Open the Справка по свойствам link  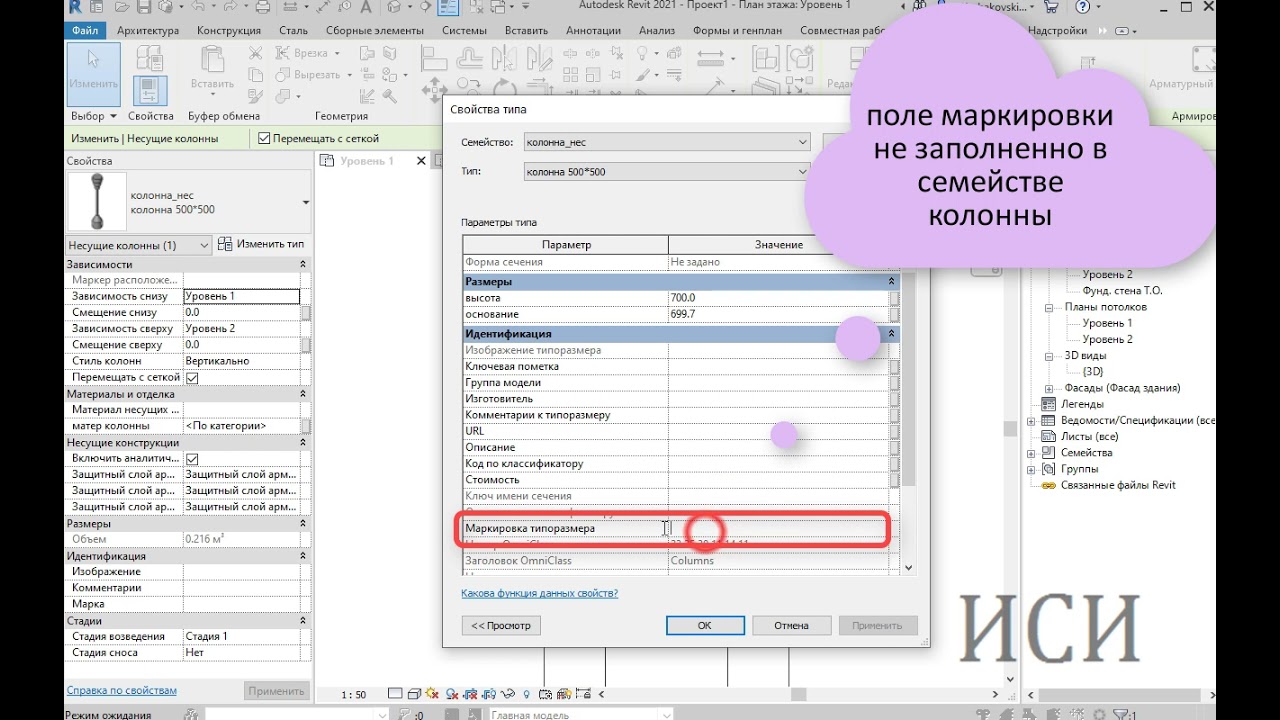click(x=121, y=690)
